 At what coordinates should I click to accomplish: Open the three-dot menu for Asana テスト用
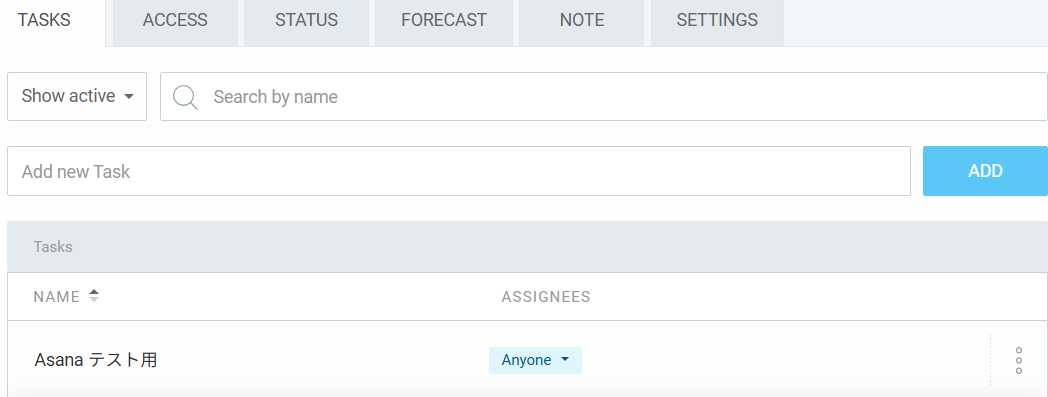(1019, 360)
